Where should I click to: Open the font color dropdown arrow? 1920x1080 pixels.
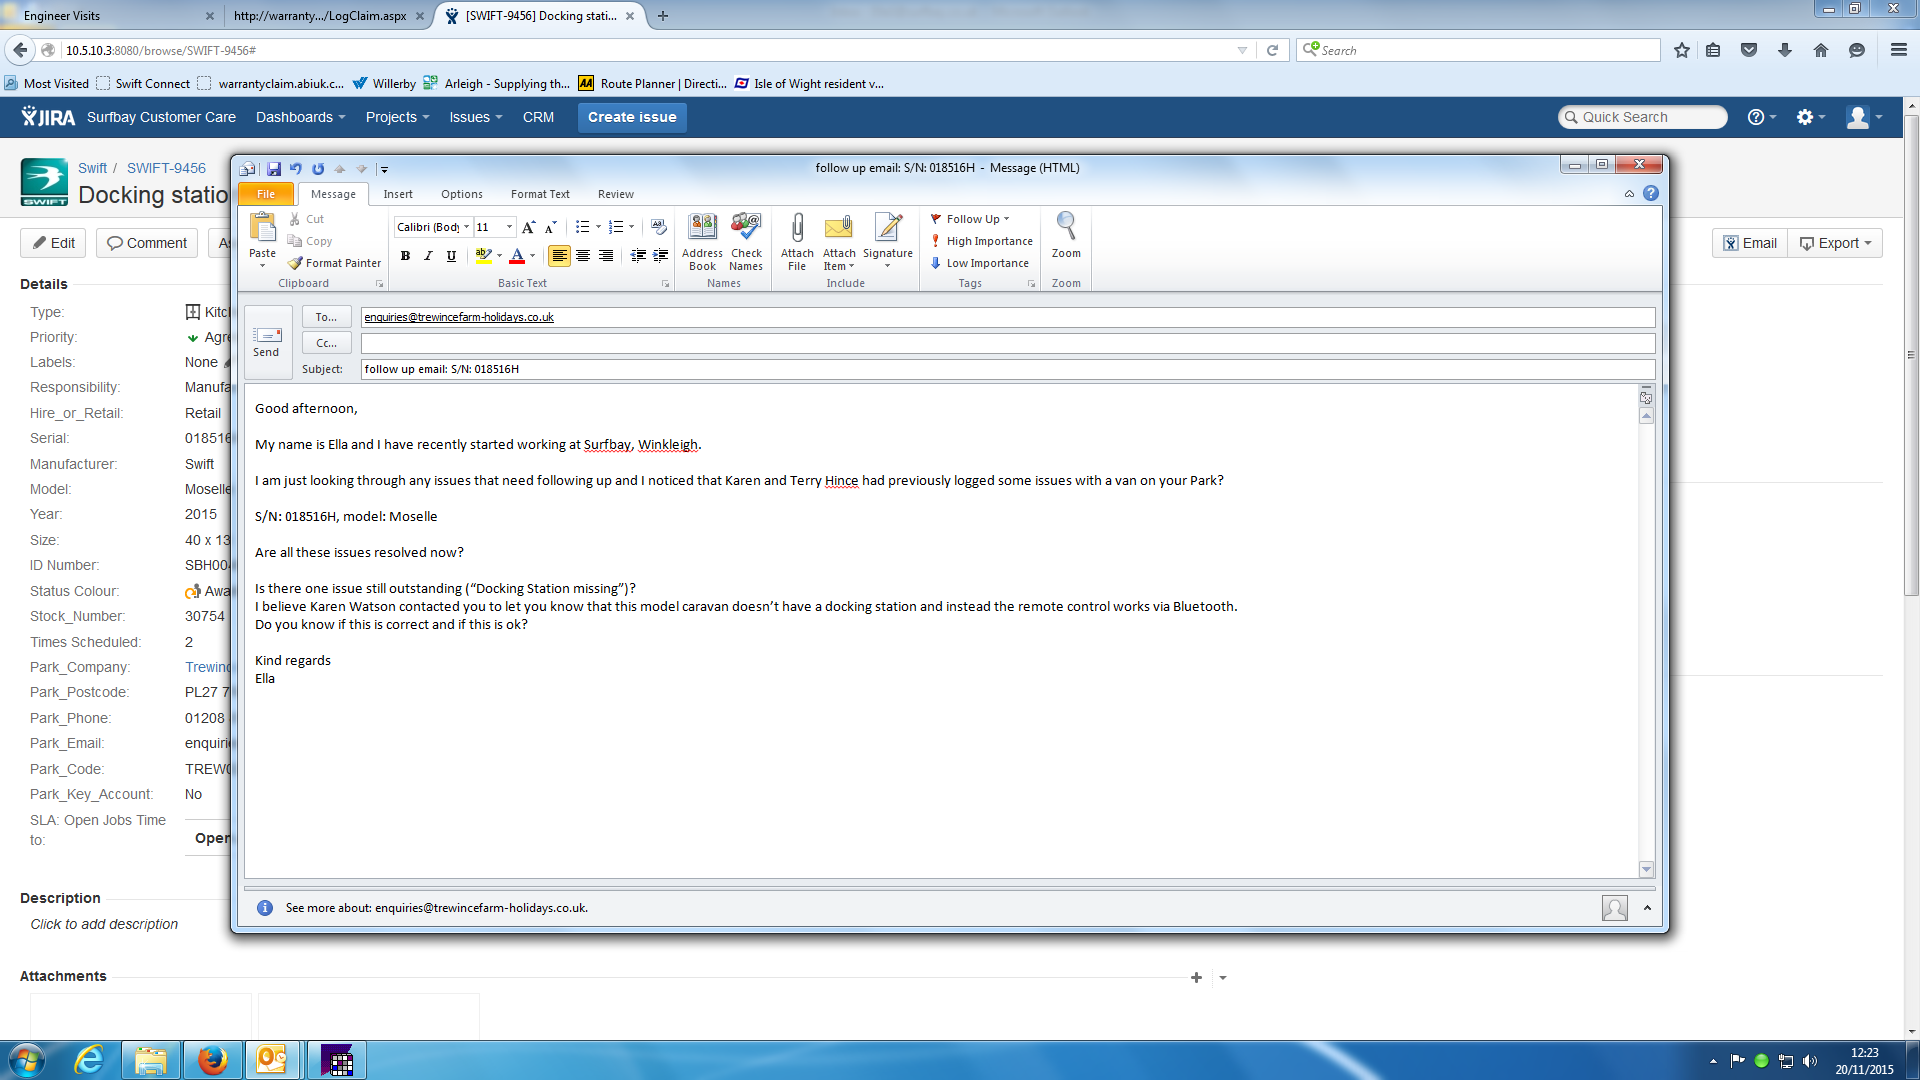[x=532, y=256]
